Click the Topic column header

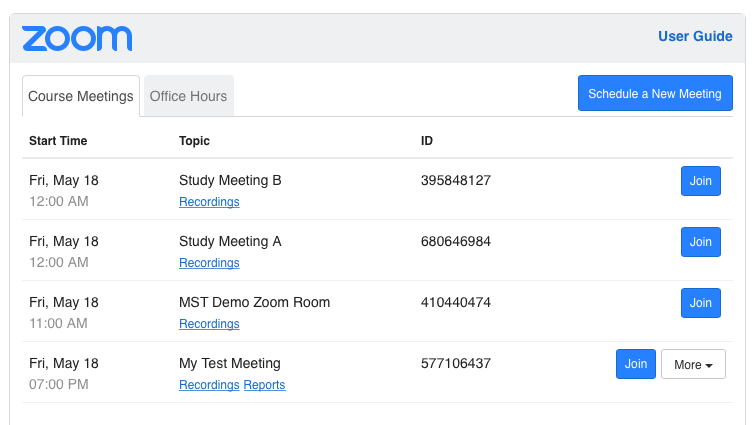pos(194,141)
